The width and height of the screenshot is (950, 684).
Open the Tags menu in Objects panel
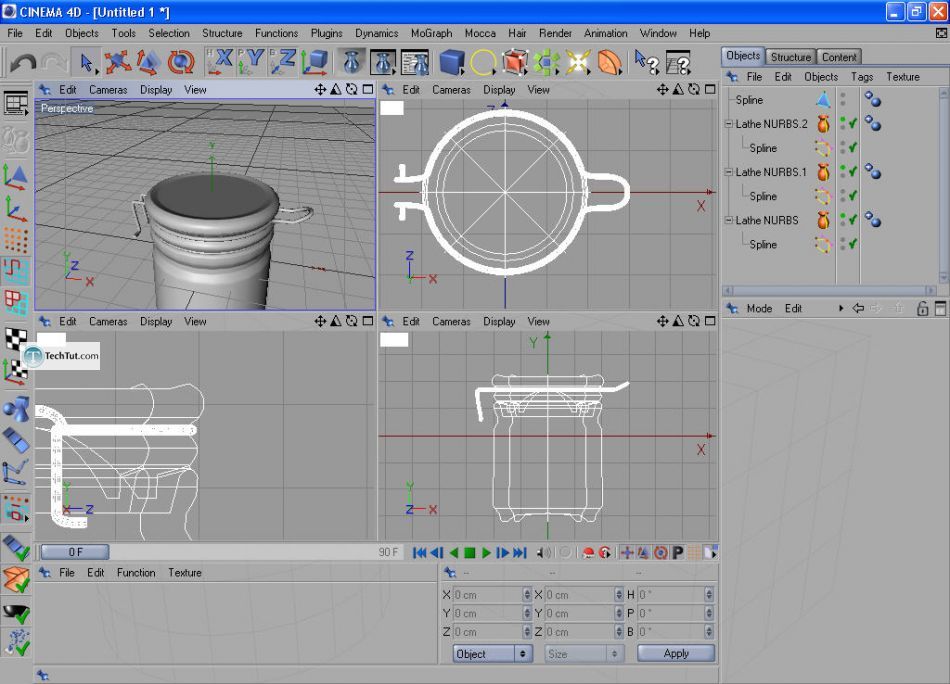coord(862,77)
